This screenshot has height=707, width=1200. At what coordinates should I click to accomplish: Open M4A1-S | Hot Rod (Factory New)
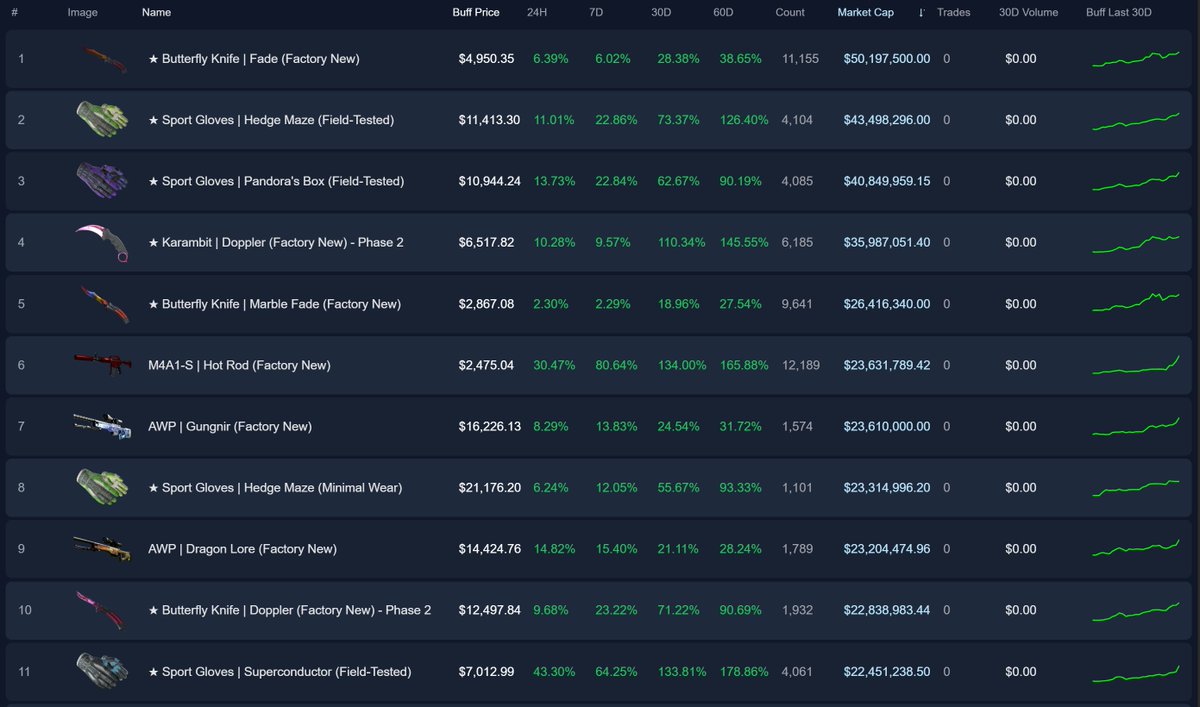[x=239, y=365]
